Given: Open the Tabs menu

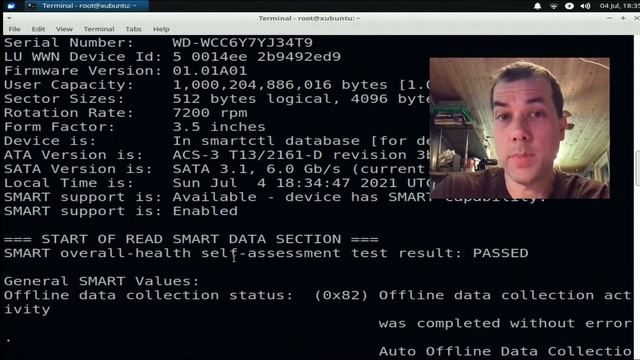Looking at the screenshot, I should tap(133, 29).
